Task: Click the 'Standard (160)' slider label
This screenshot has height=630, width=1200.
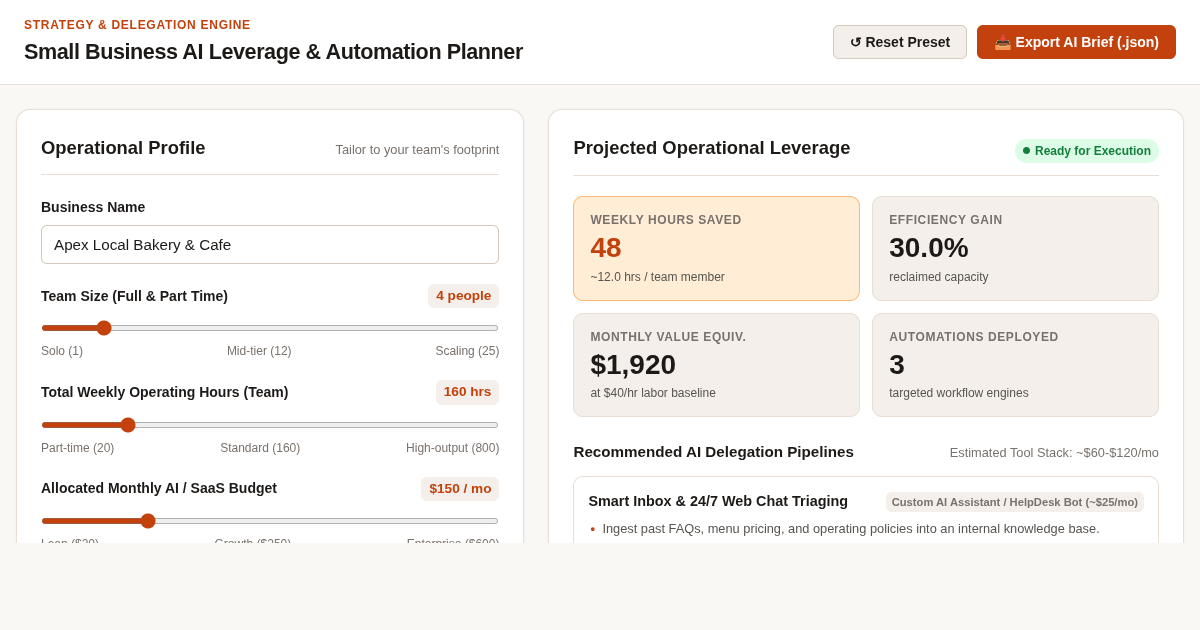Action: pos(260,448)
